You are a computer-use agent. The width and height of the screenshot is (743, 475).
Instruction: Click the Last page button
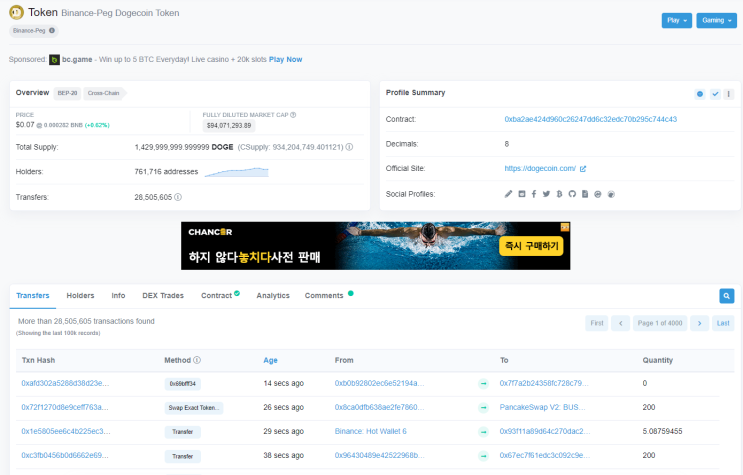[723, 323]
